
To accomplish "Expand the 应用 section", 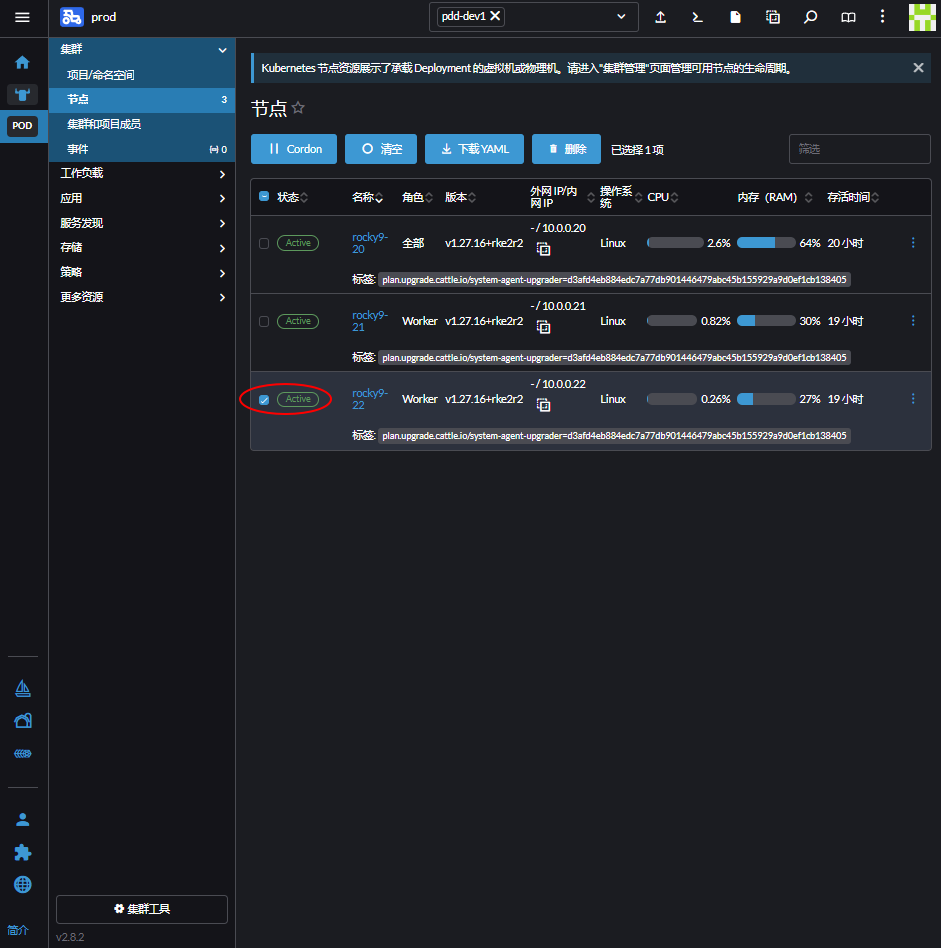I will click(142, 198).
